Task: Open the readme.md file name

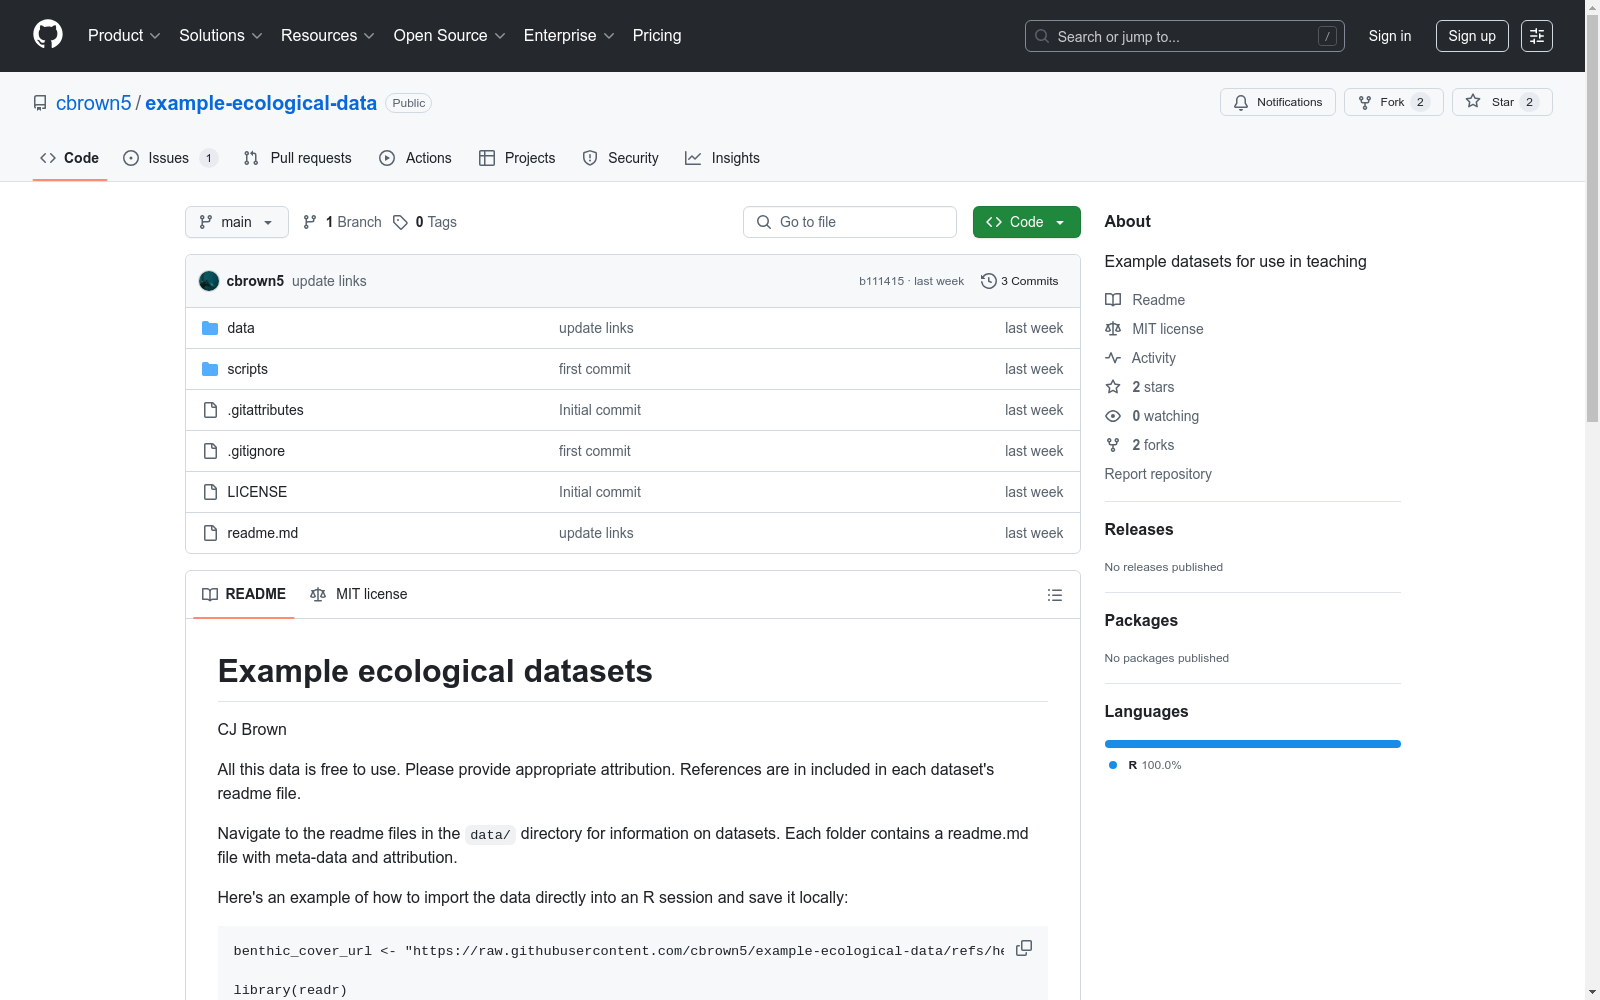Action: coord(262,533)
